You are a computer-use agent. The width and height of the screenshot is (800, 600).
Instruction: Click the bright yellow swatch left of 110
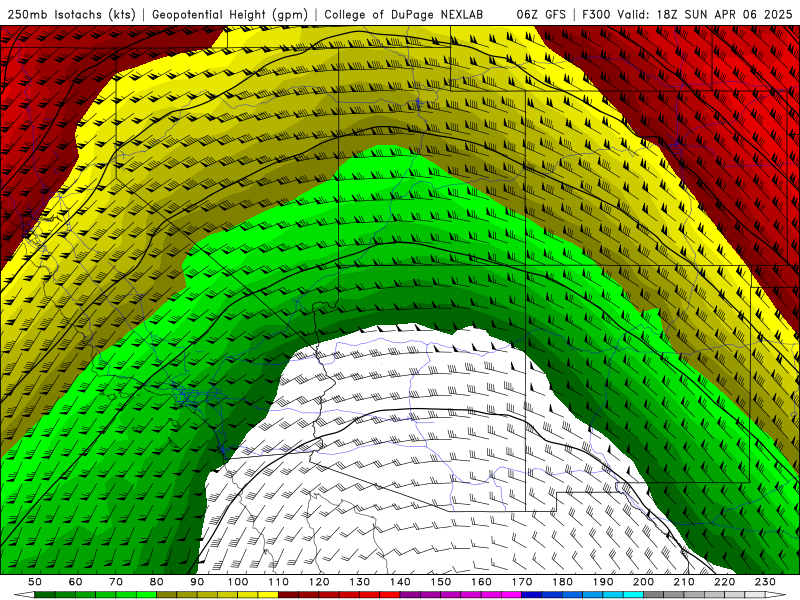pyautogui.click(x=268, y=595)
